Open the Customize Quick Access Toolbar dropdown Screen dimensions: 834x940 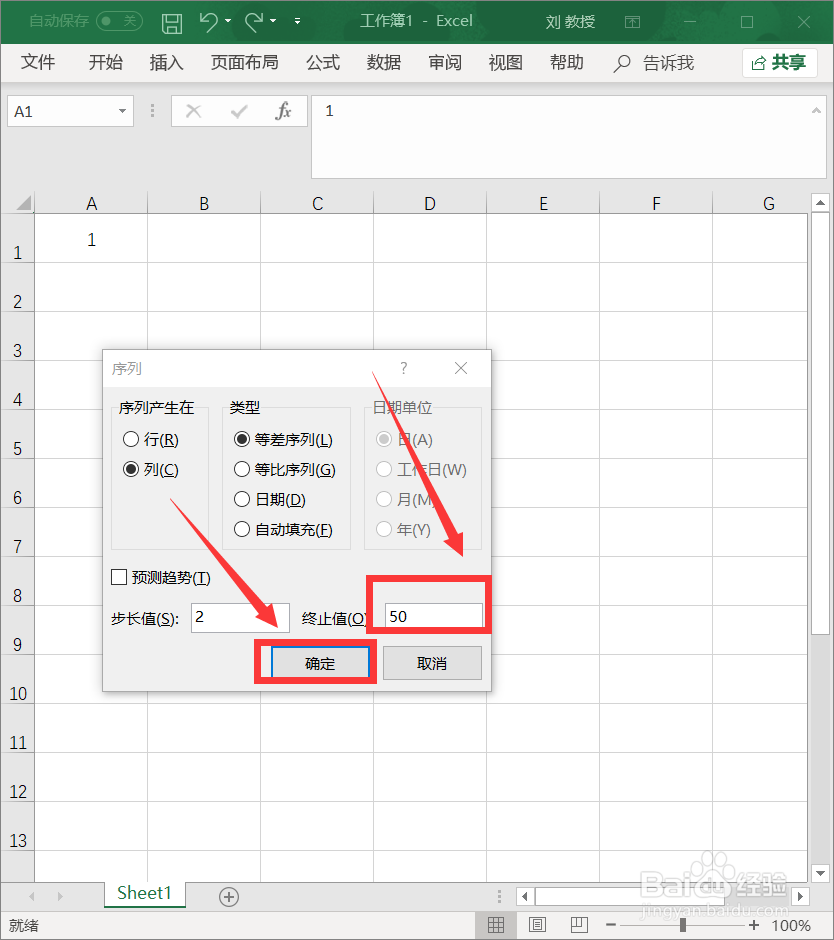pyautogui.click(x=296, y=22)
